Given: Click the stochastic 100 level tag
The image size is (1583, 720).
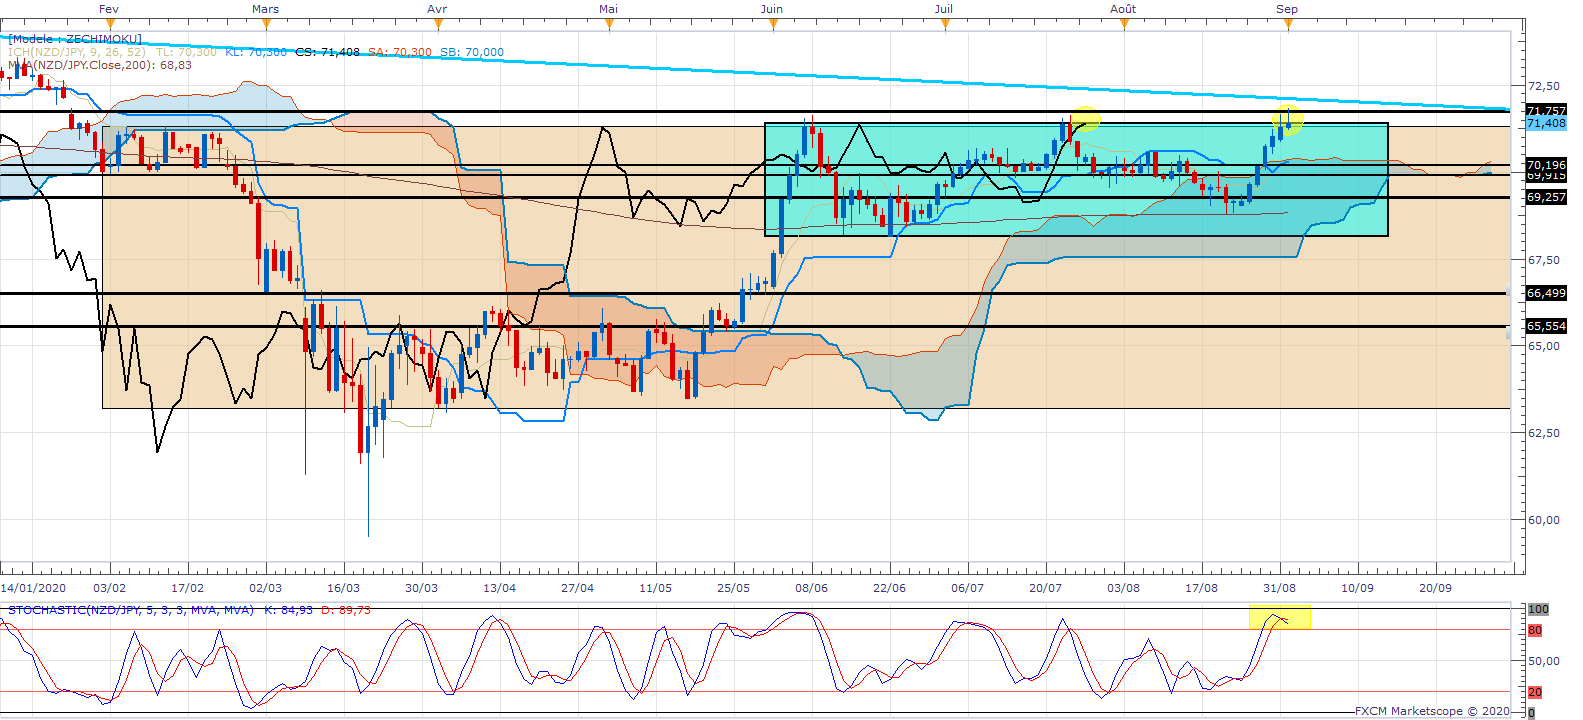Looking at the screenshot, I should coord(1538,609).
